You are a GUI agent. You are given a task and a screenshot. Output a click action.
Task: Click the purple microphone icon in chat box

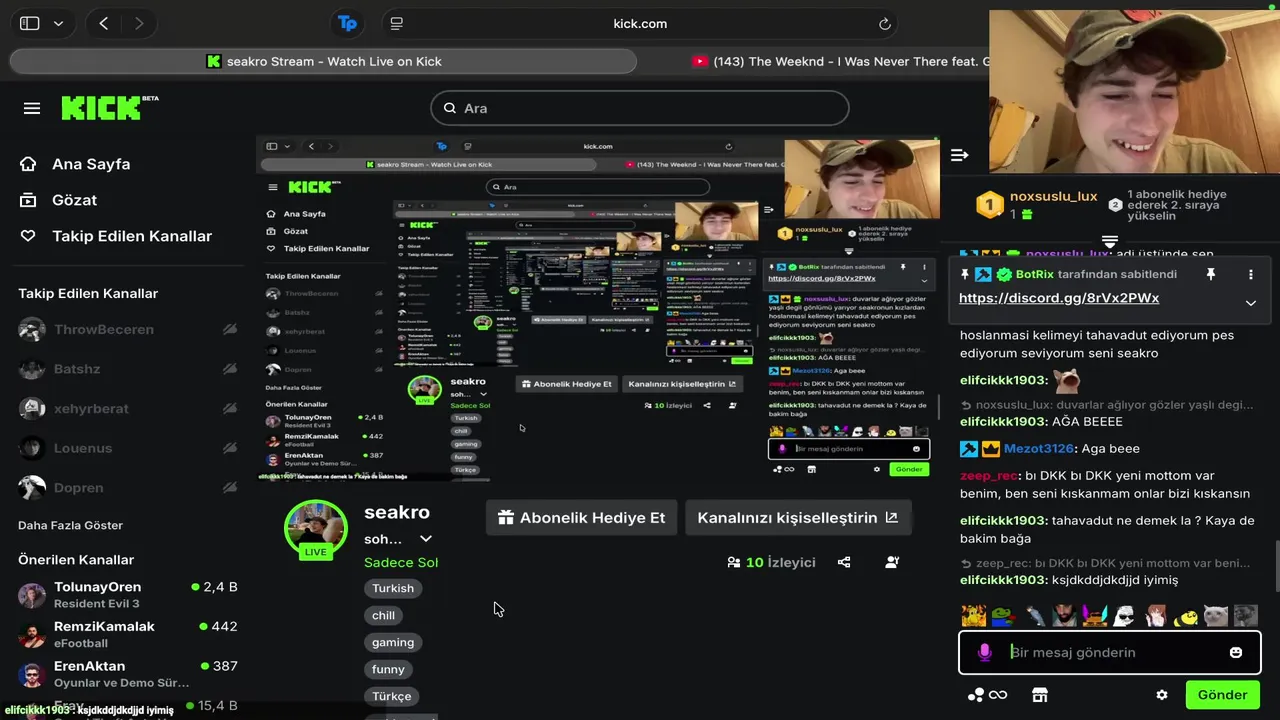(984, 652)
